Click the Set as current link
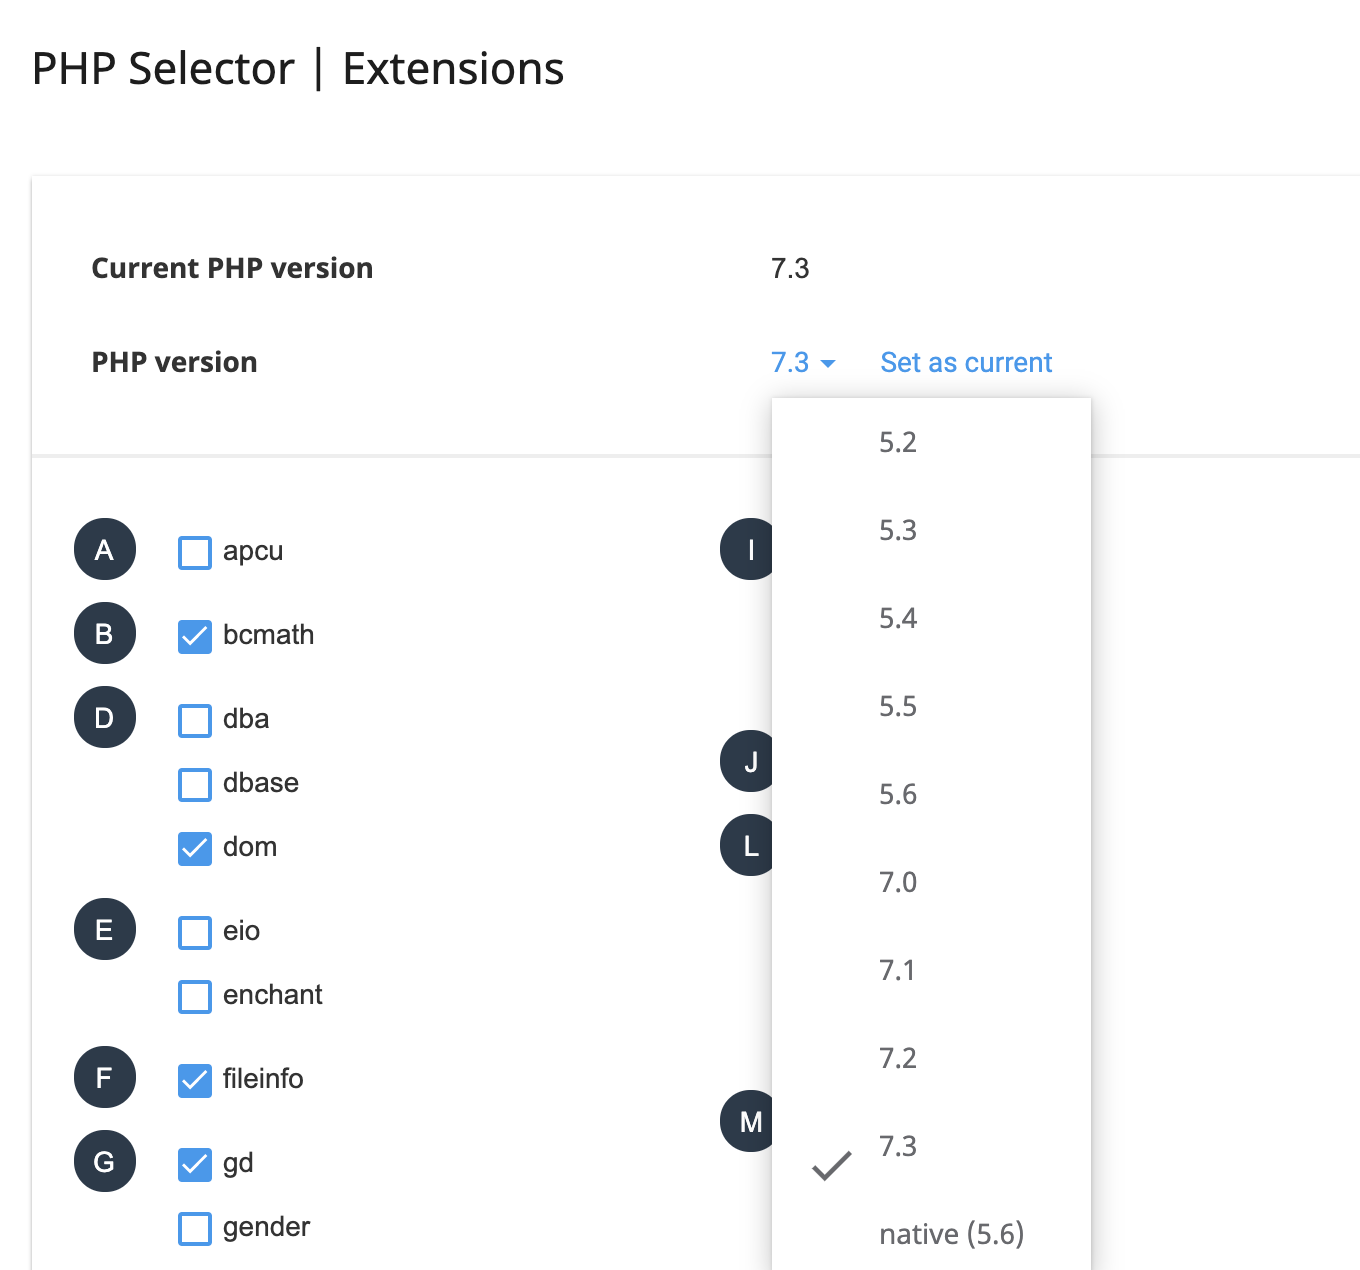1360x1270 pixels. [966, 363]
